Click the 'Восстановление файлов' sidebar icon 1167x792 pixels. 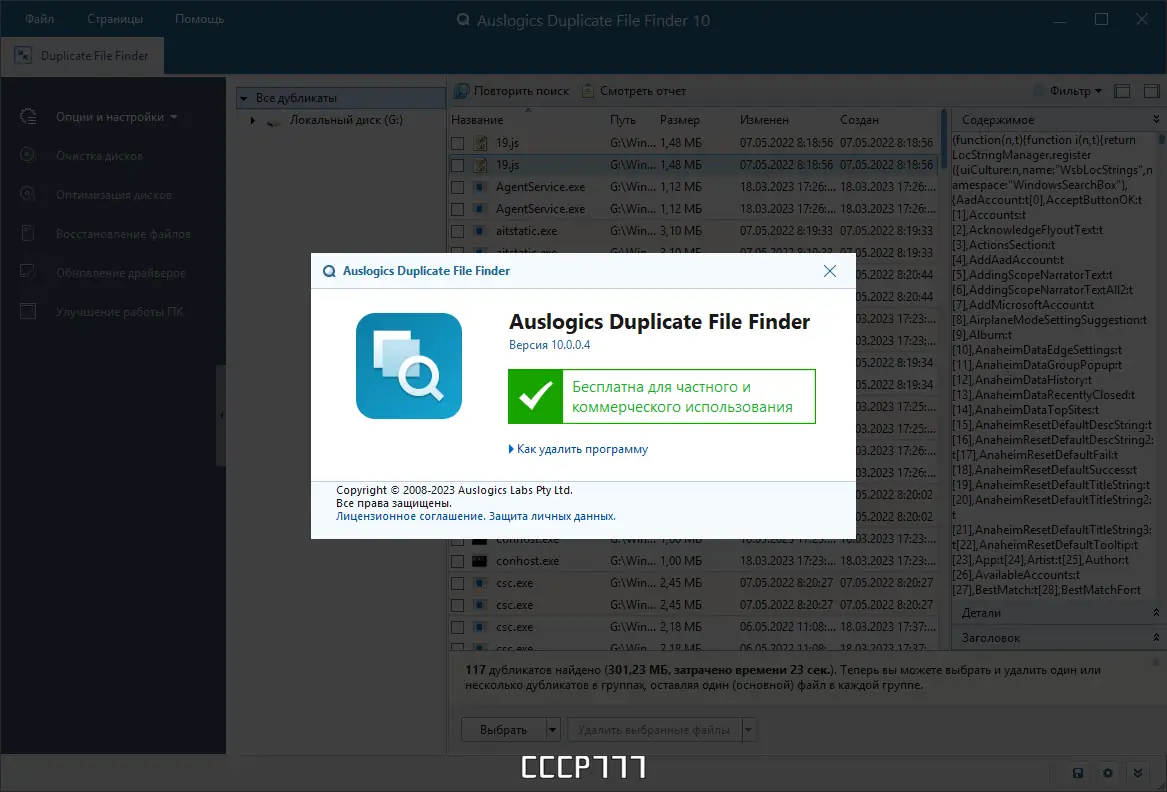(28, 233)
